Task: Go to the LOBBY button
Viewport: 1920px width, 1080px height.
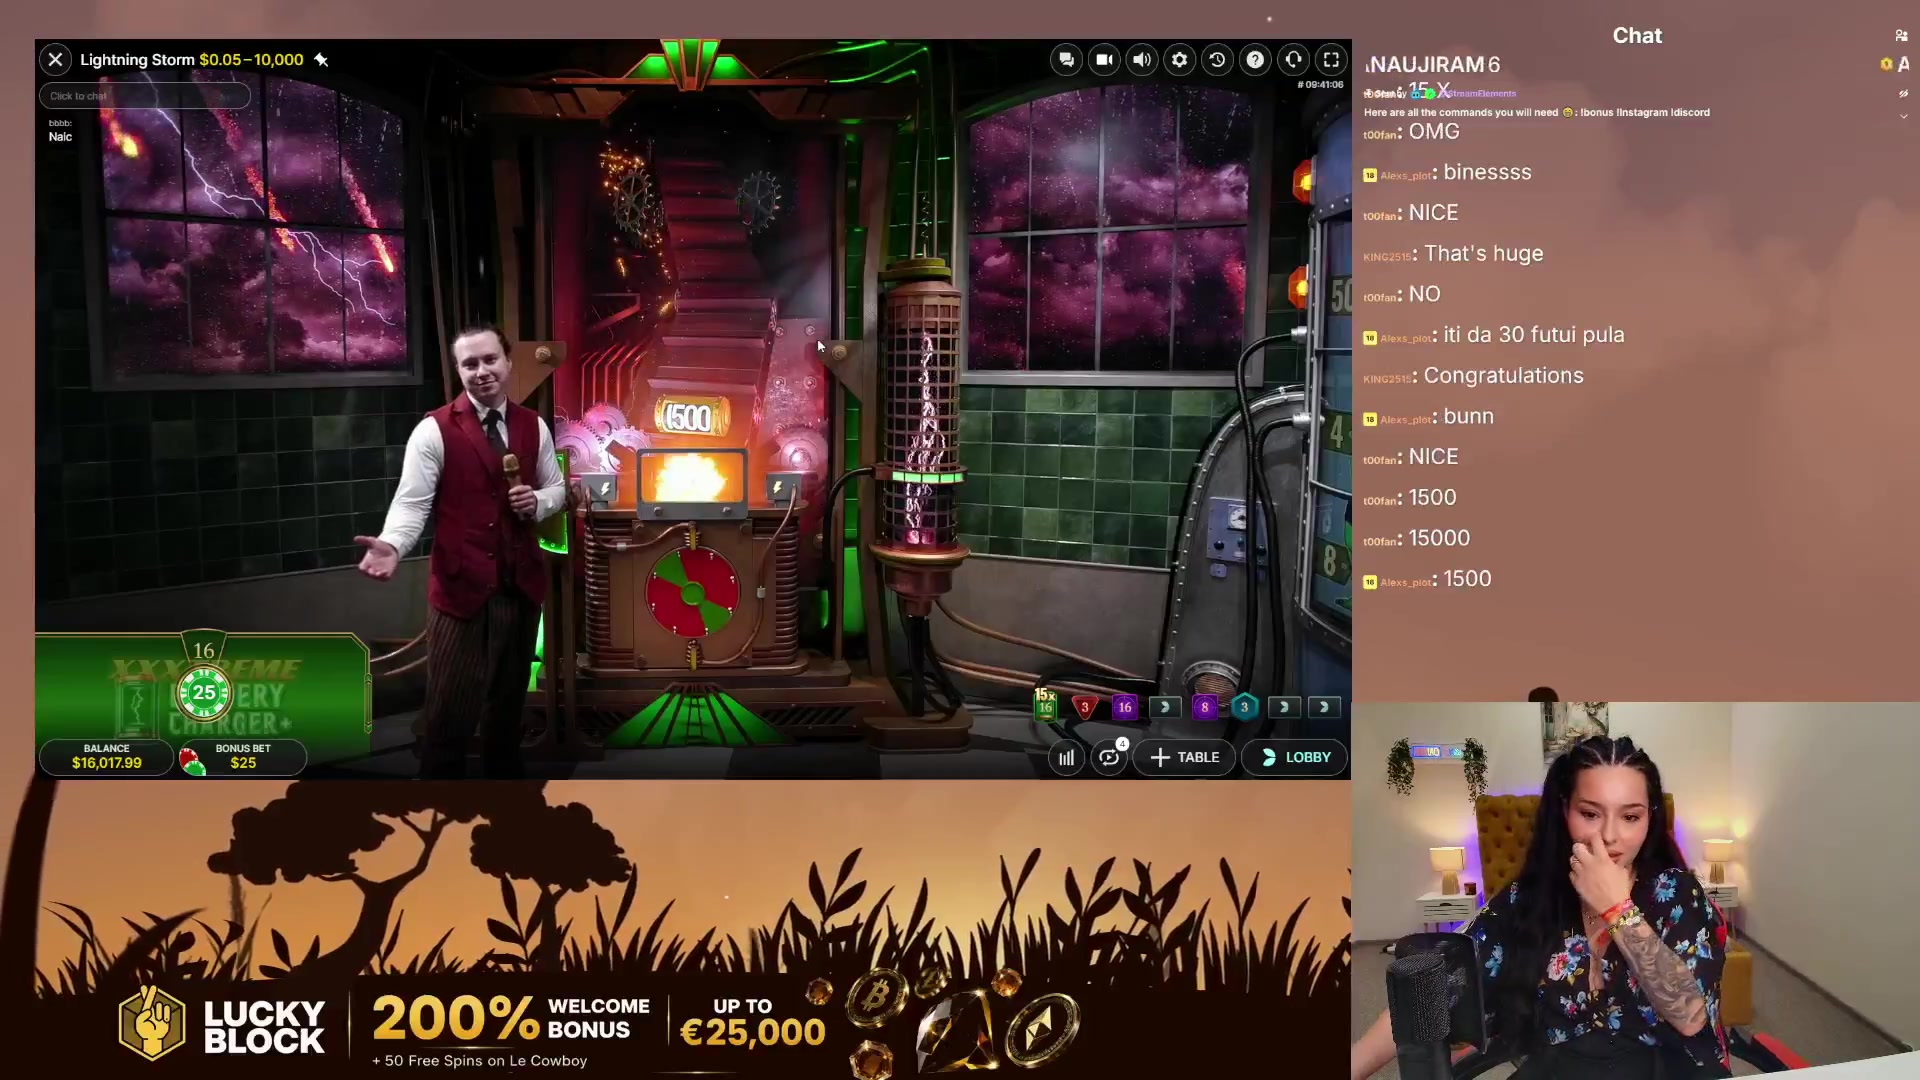Action: point(1296,758)
